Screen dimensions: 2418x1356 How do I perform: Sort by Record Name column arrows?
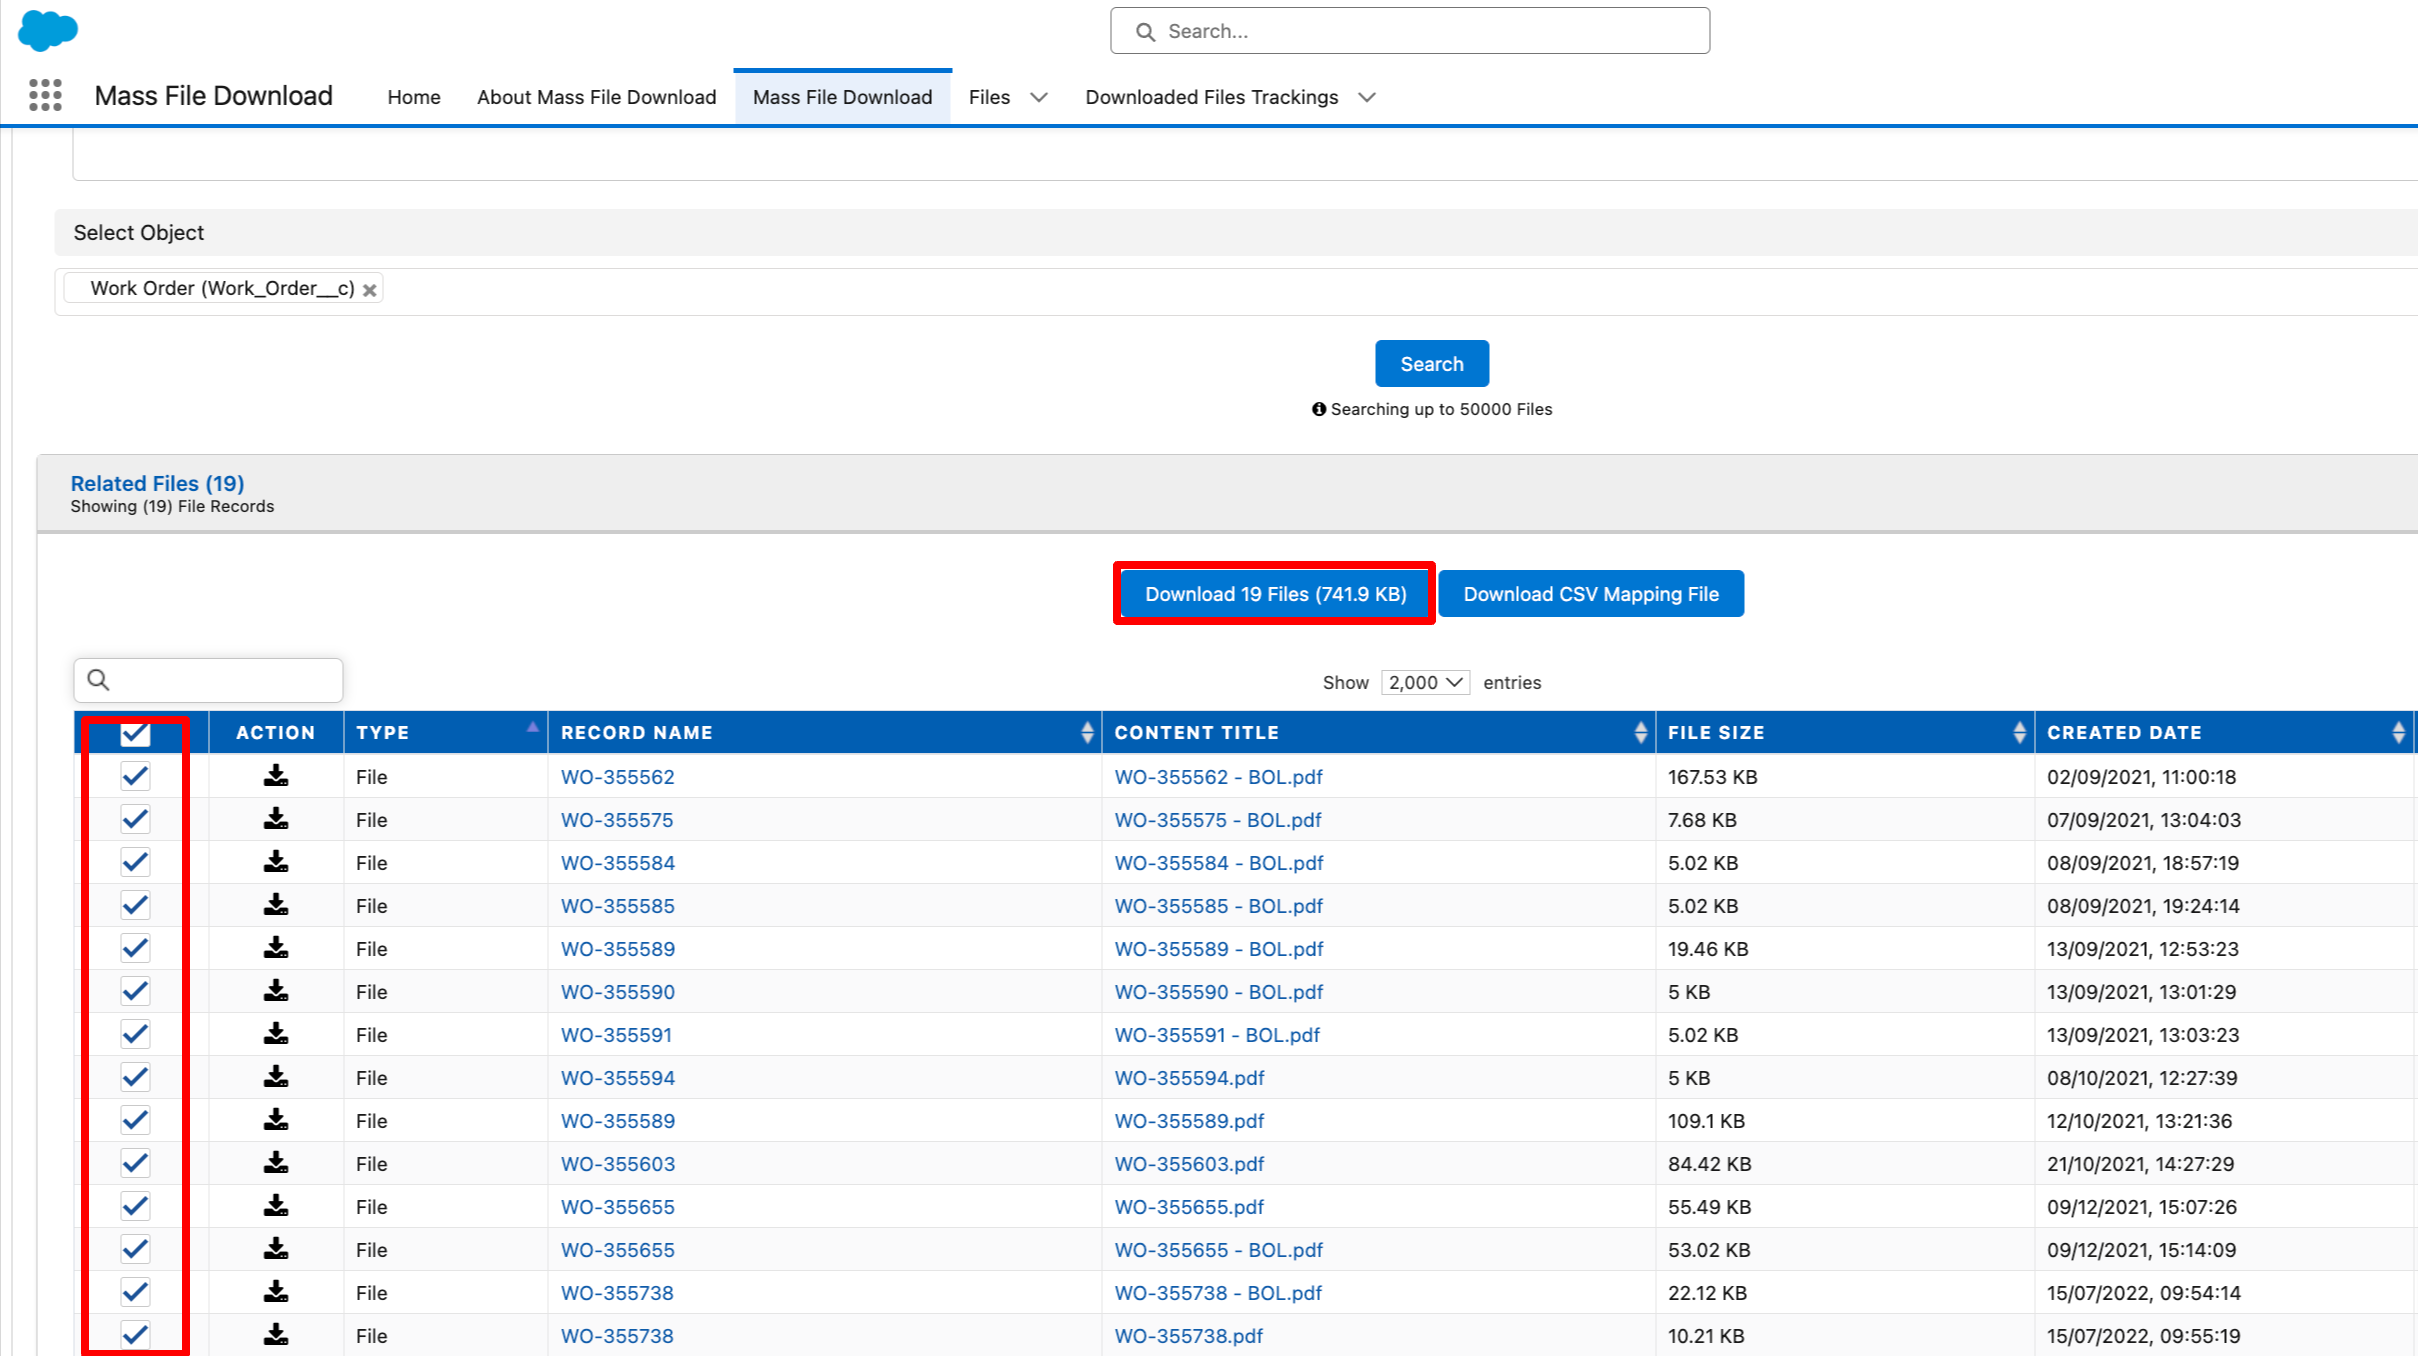[1087, 732]
